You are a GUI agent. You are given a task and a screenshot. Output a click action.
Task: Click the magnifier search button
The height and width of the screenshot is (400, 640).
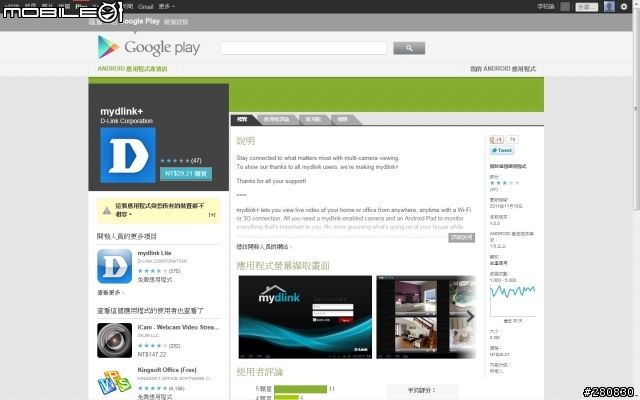pos(409,48)
